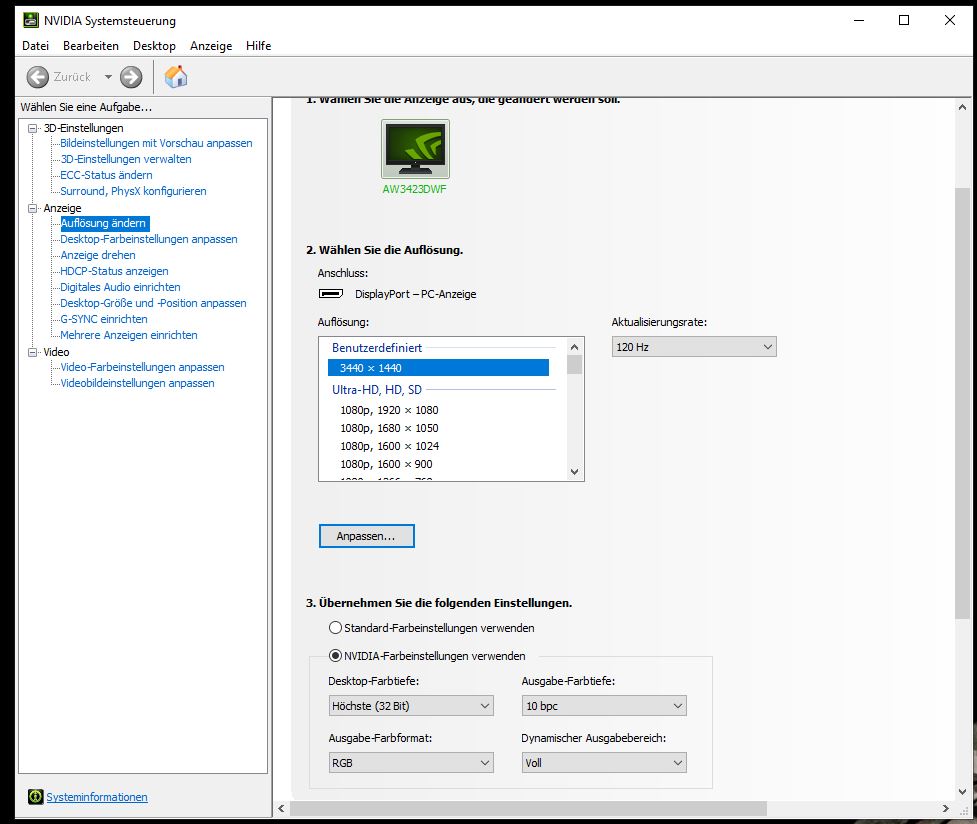This screenshot has height=824, width=977.
Task: Minimize the NVIDIA Systemsteuerung window
Action: pos(859,21)
